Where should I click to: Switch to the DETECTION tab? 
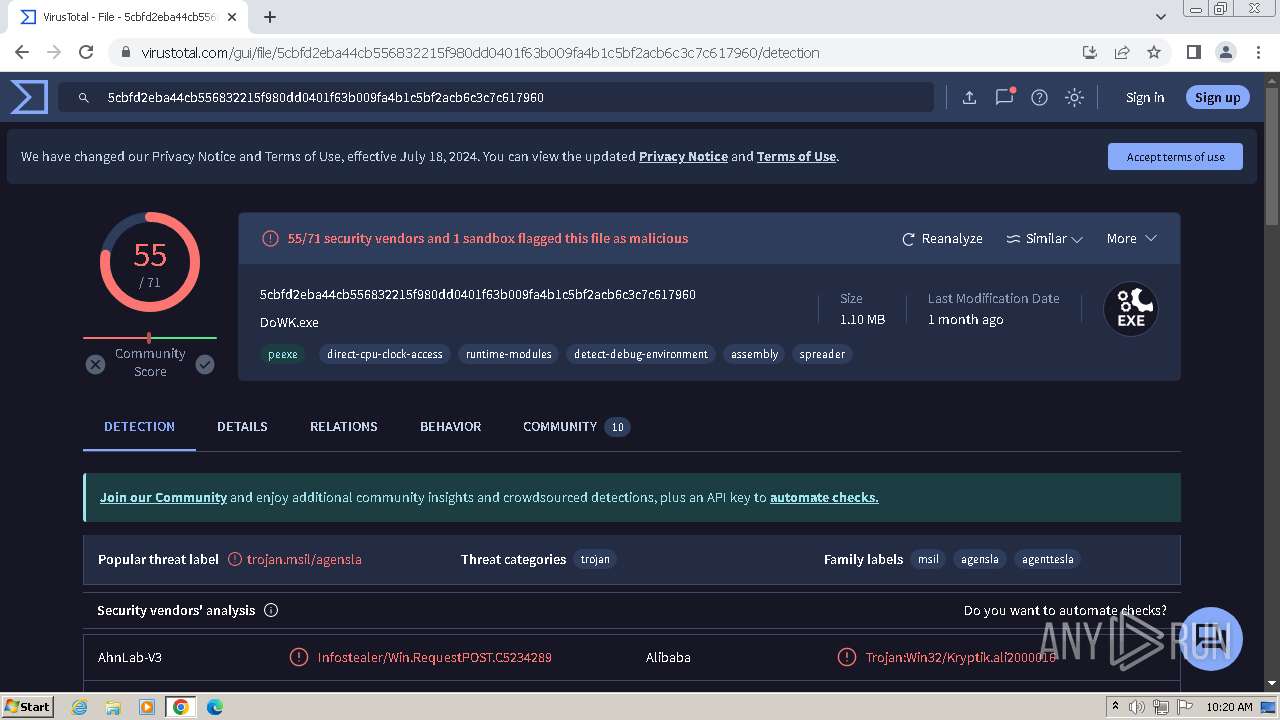(139, 427)
